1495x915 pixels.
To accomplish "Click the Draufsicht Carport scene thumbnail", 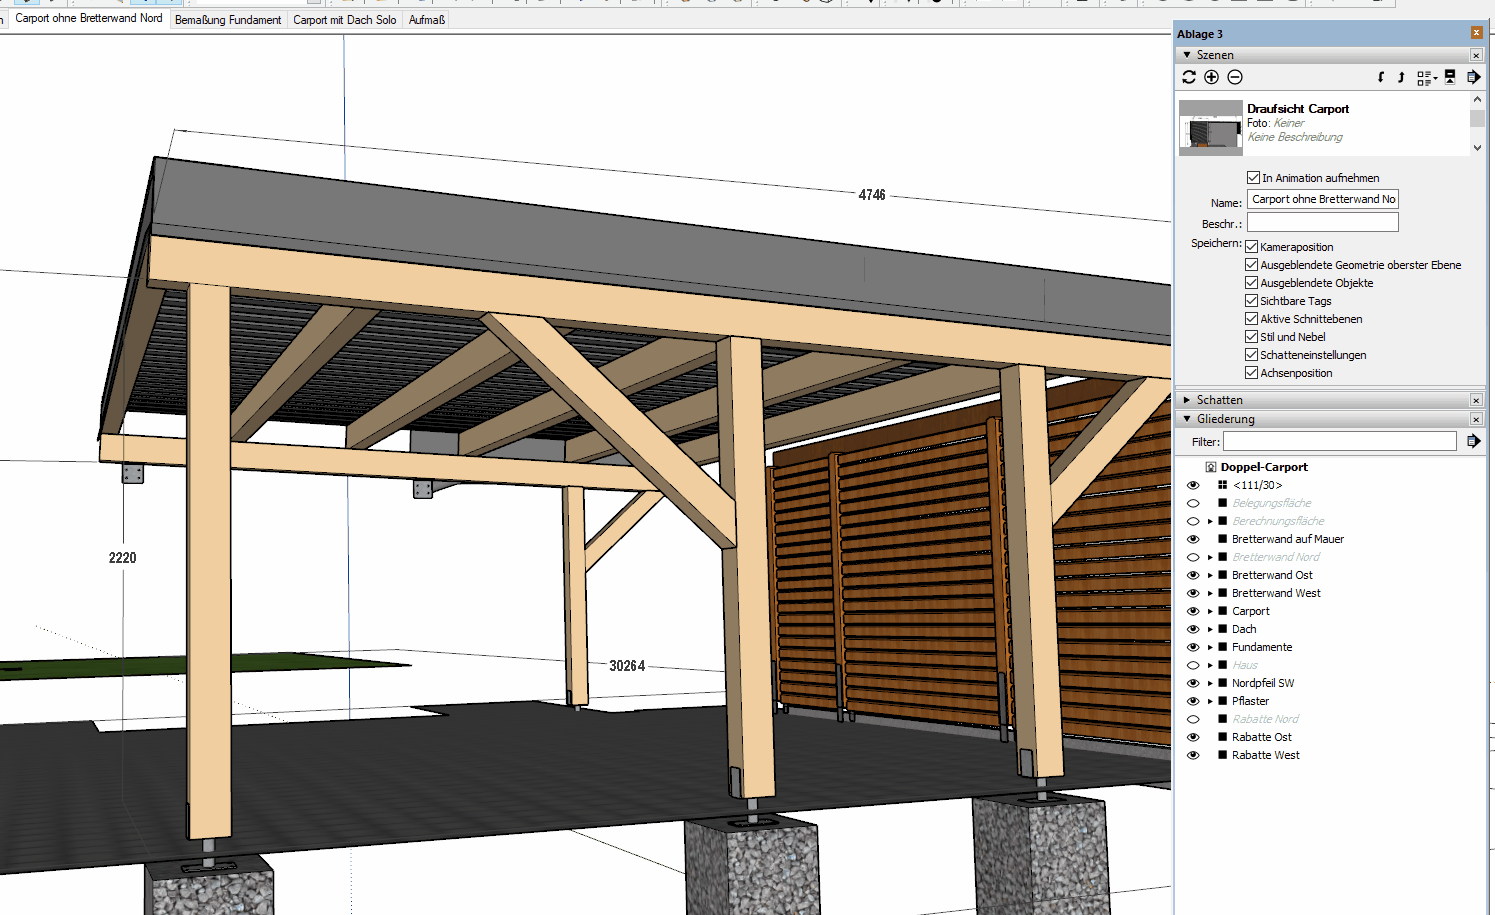I will point(1210,127).
